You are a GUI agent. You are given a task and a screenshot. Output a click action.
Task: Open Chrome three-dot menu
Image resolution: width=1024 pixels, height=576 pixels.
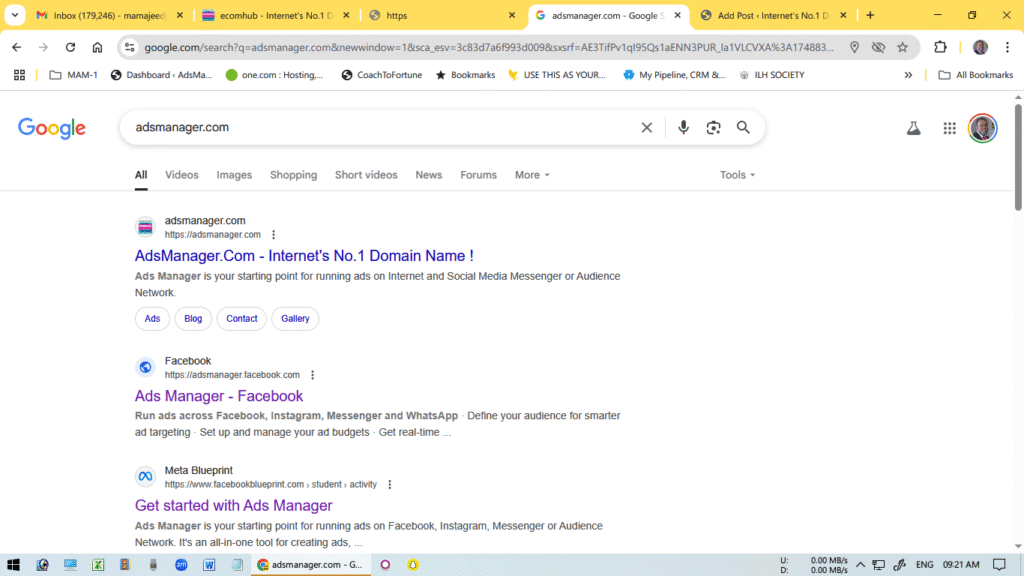coord(1008,47)
